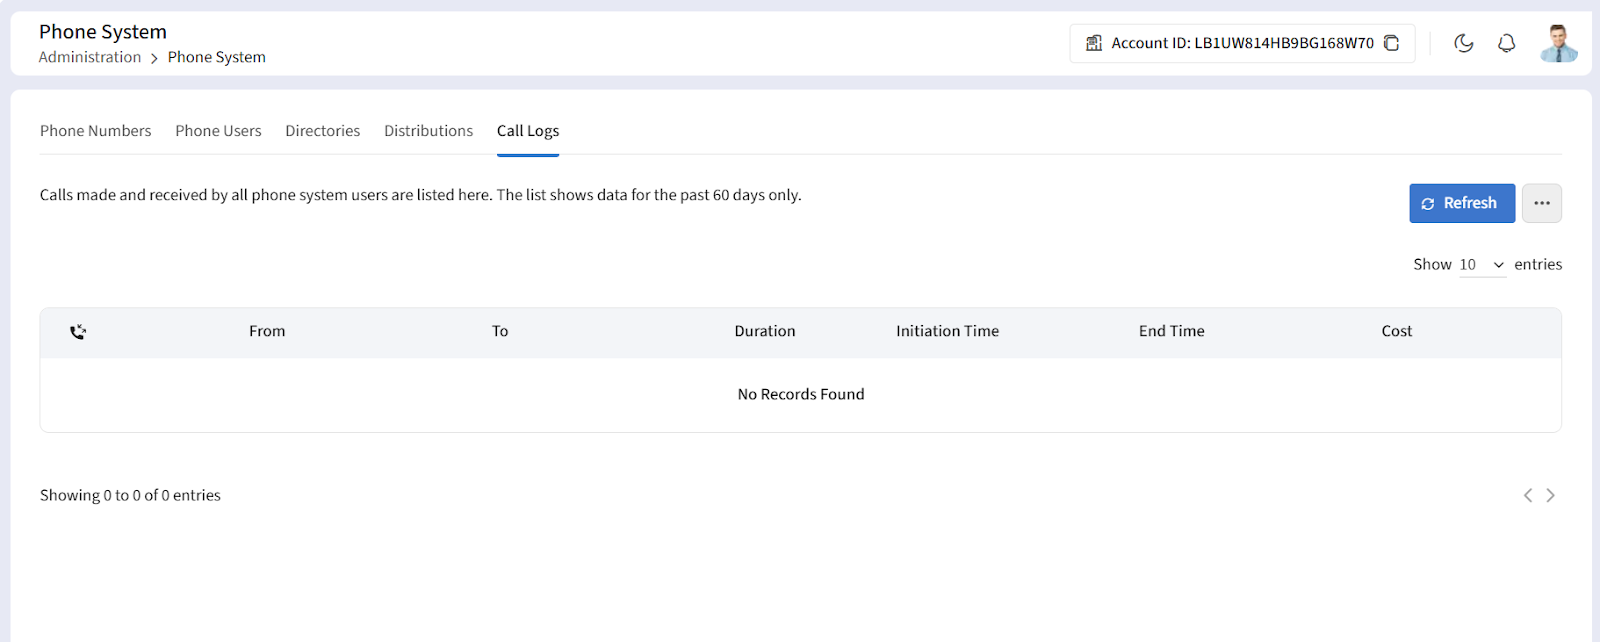Click the Administration breadcrumb link
1600x642 pixels.
click(90, 57)
